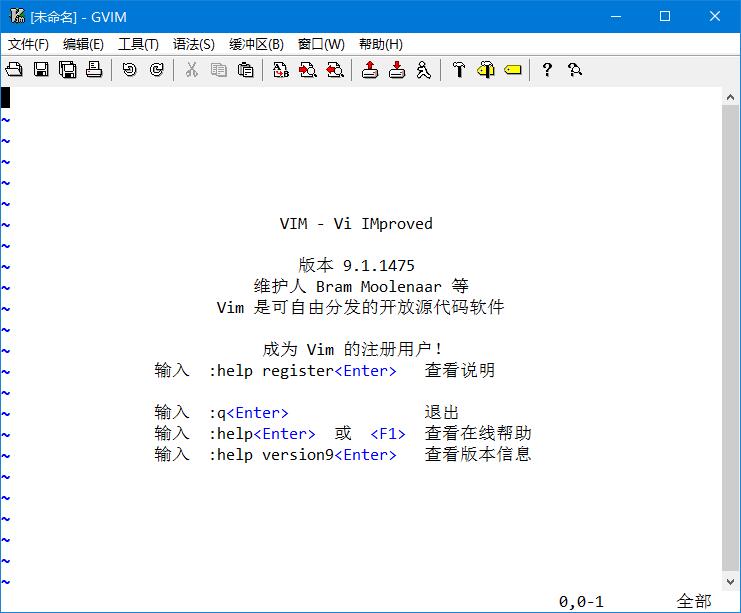Click the Redo toolbar icon
This screenshot has height=613, width=741.
coord(156,70)
